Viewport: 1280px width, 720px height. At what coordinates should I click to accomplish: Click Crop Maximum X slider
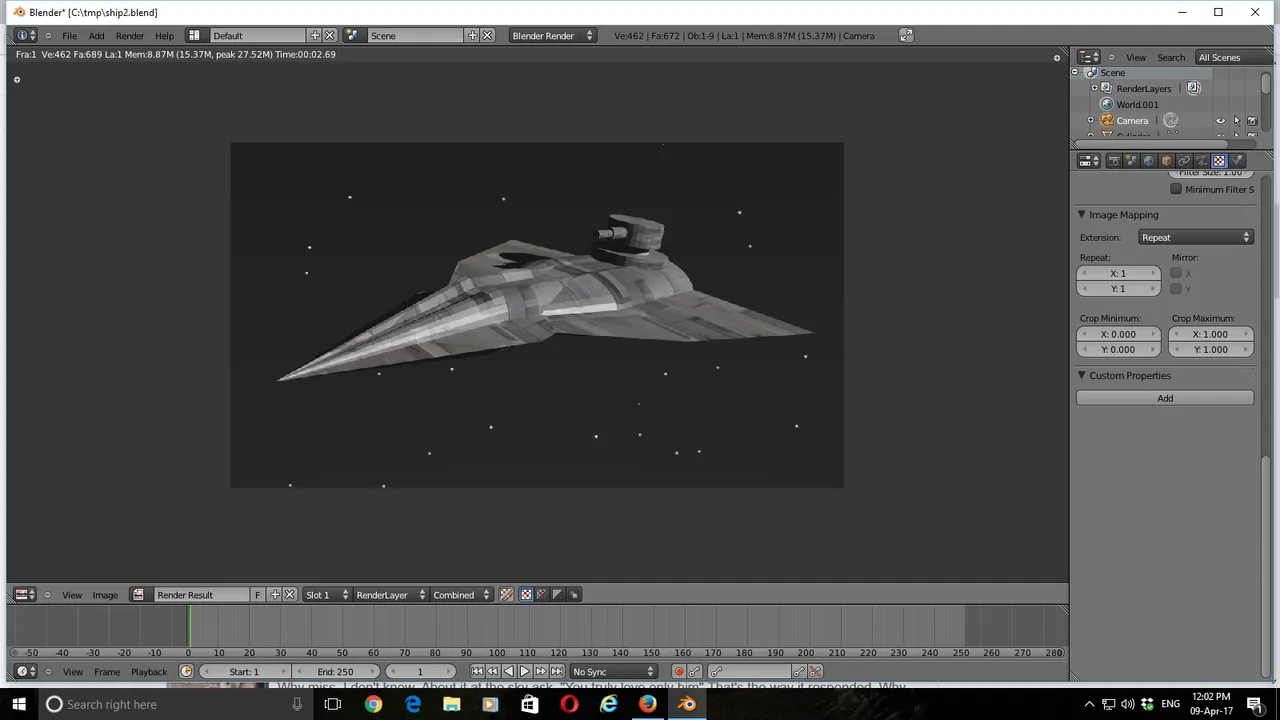tap(1210, 334)
